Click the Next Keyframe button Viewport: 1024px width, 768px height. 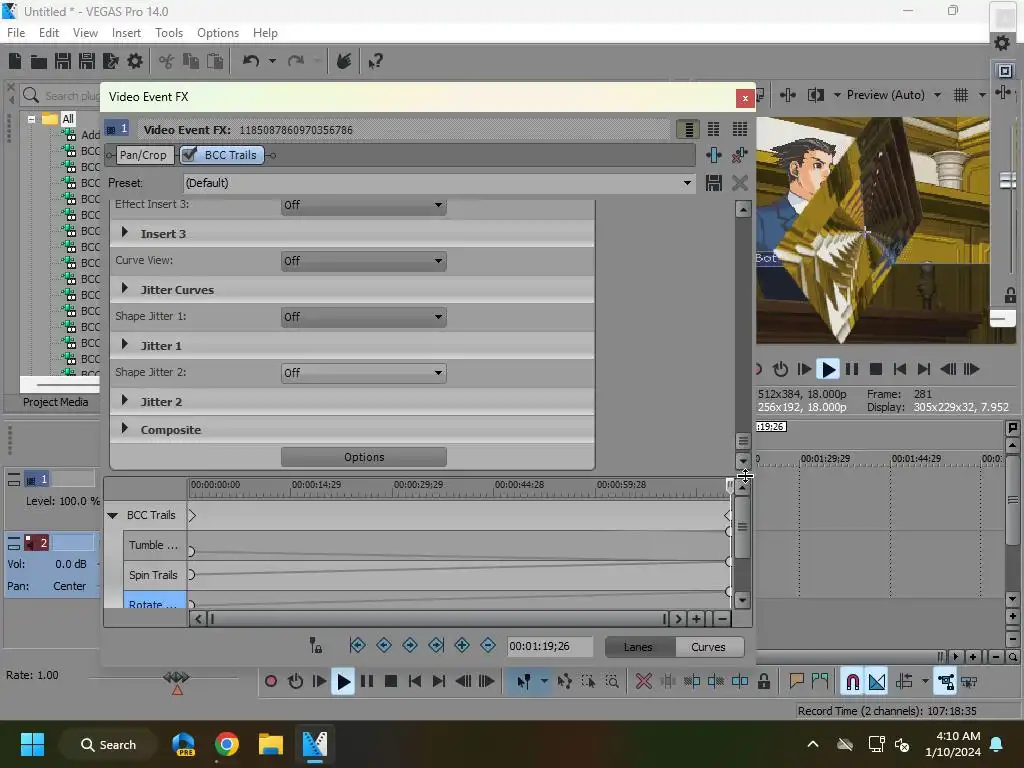409,646
